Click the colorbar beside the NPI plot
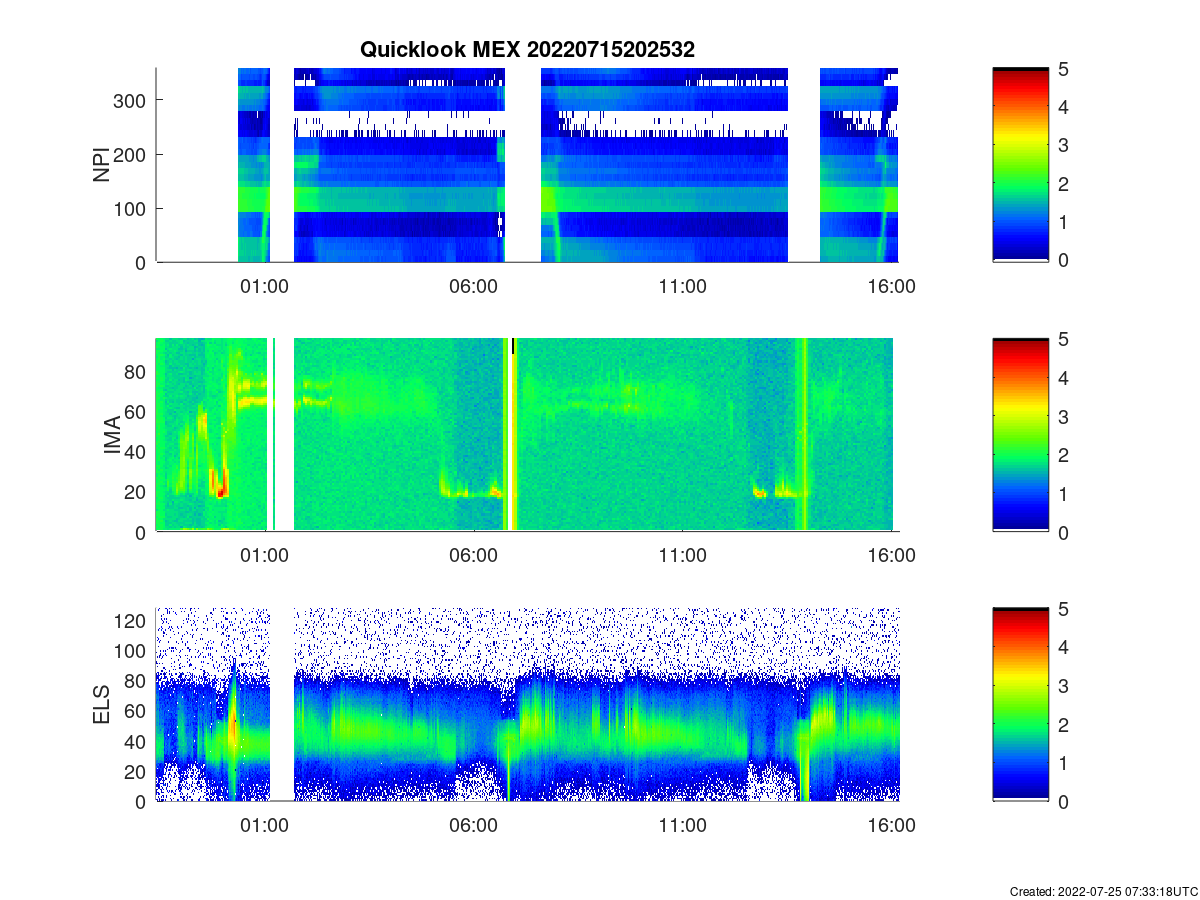This screenshot has width=1200, height=900. pos(1020,165)
